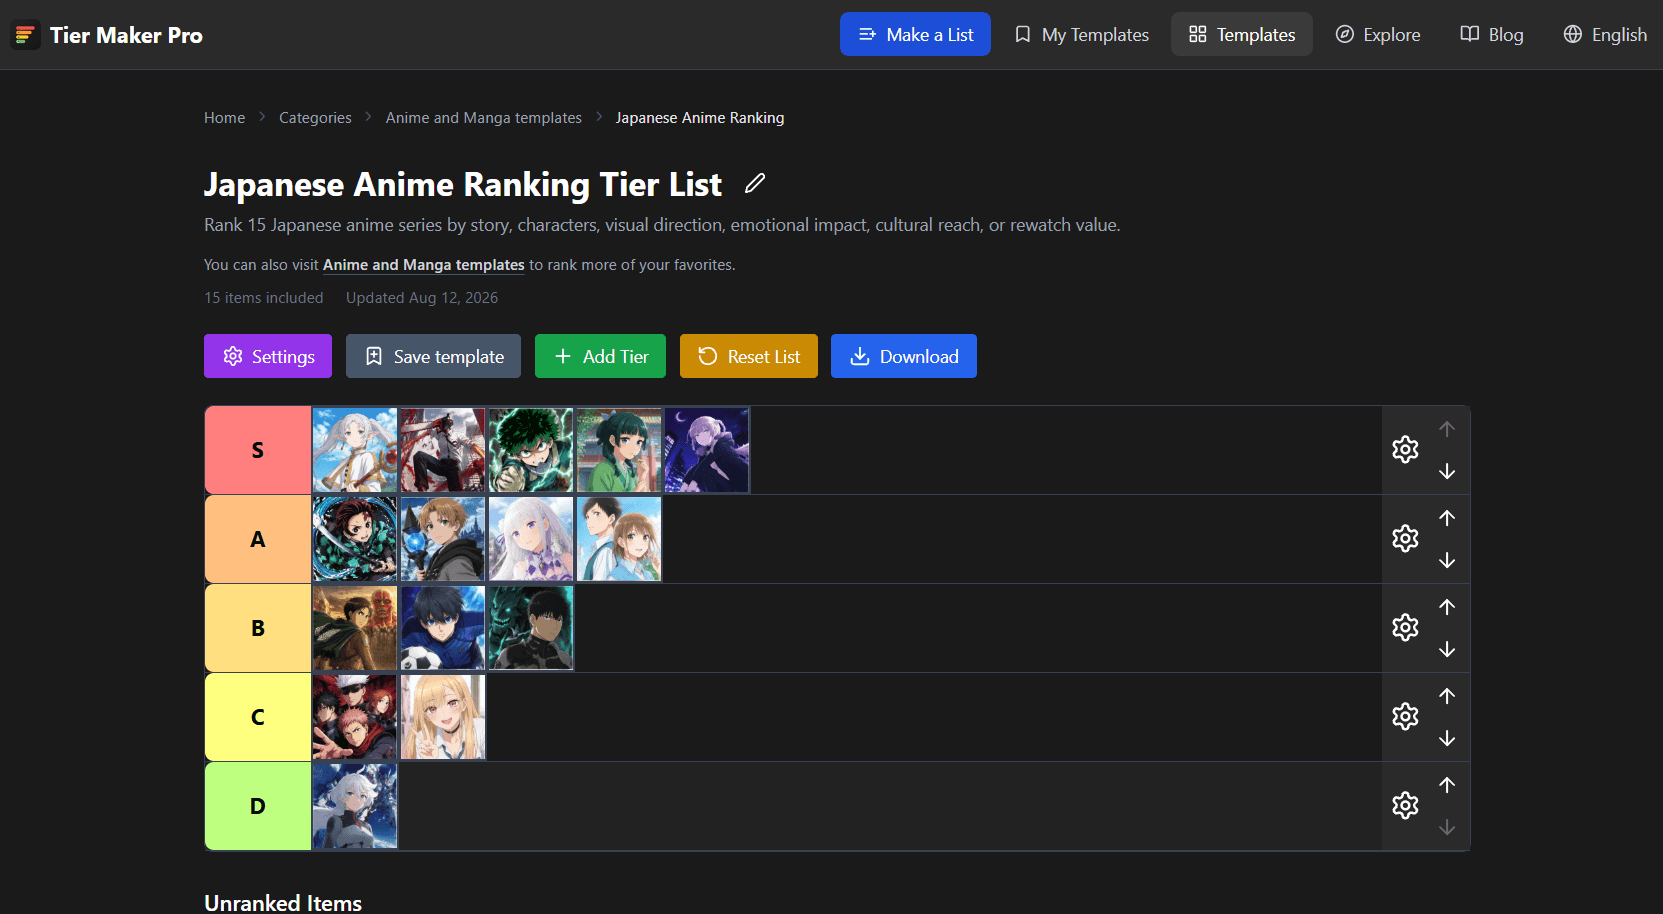Click the "15 items included" text
The image size is (1663, 914).
(x=264, y=298)
